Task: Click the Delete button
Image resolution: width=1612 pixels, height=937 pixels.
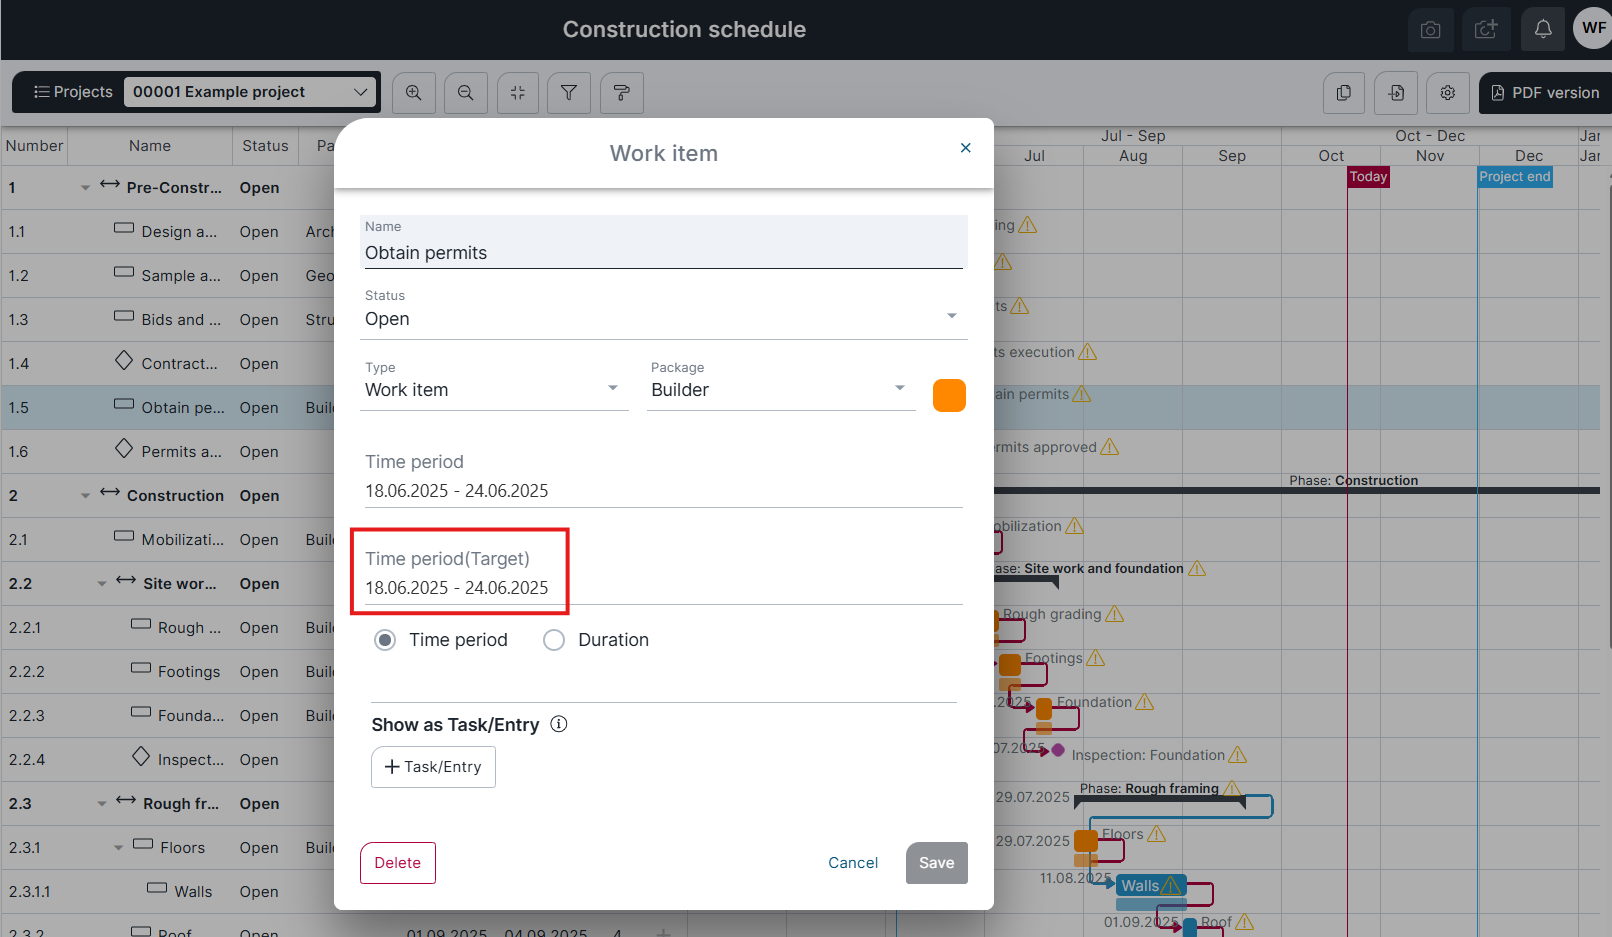Action: click(x=398, y=863)
